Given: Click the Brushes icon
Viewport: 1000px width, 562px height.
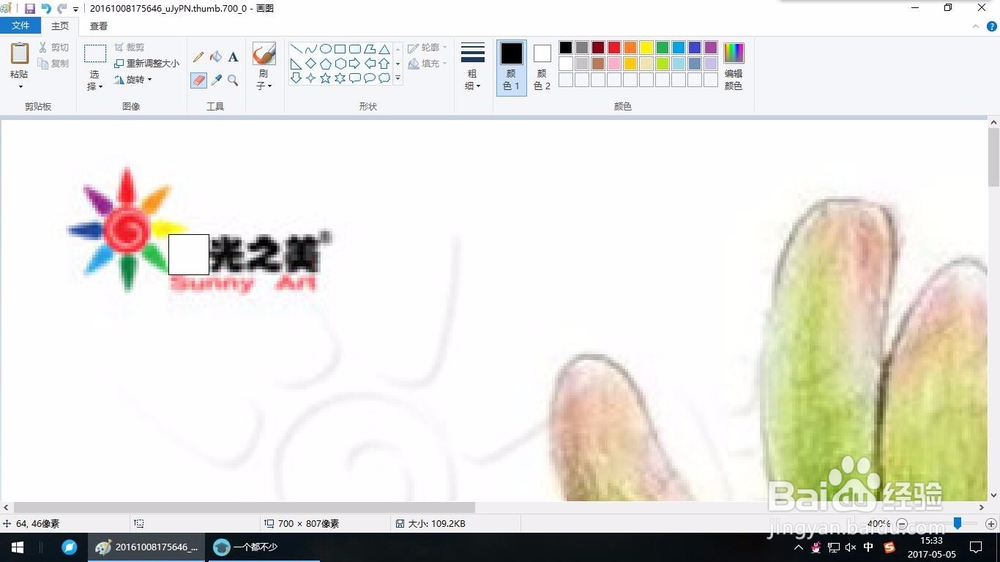Looking at the screenshot, I should [x=263, y=54].
